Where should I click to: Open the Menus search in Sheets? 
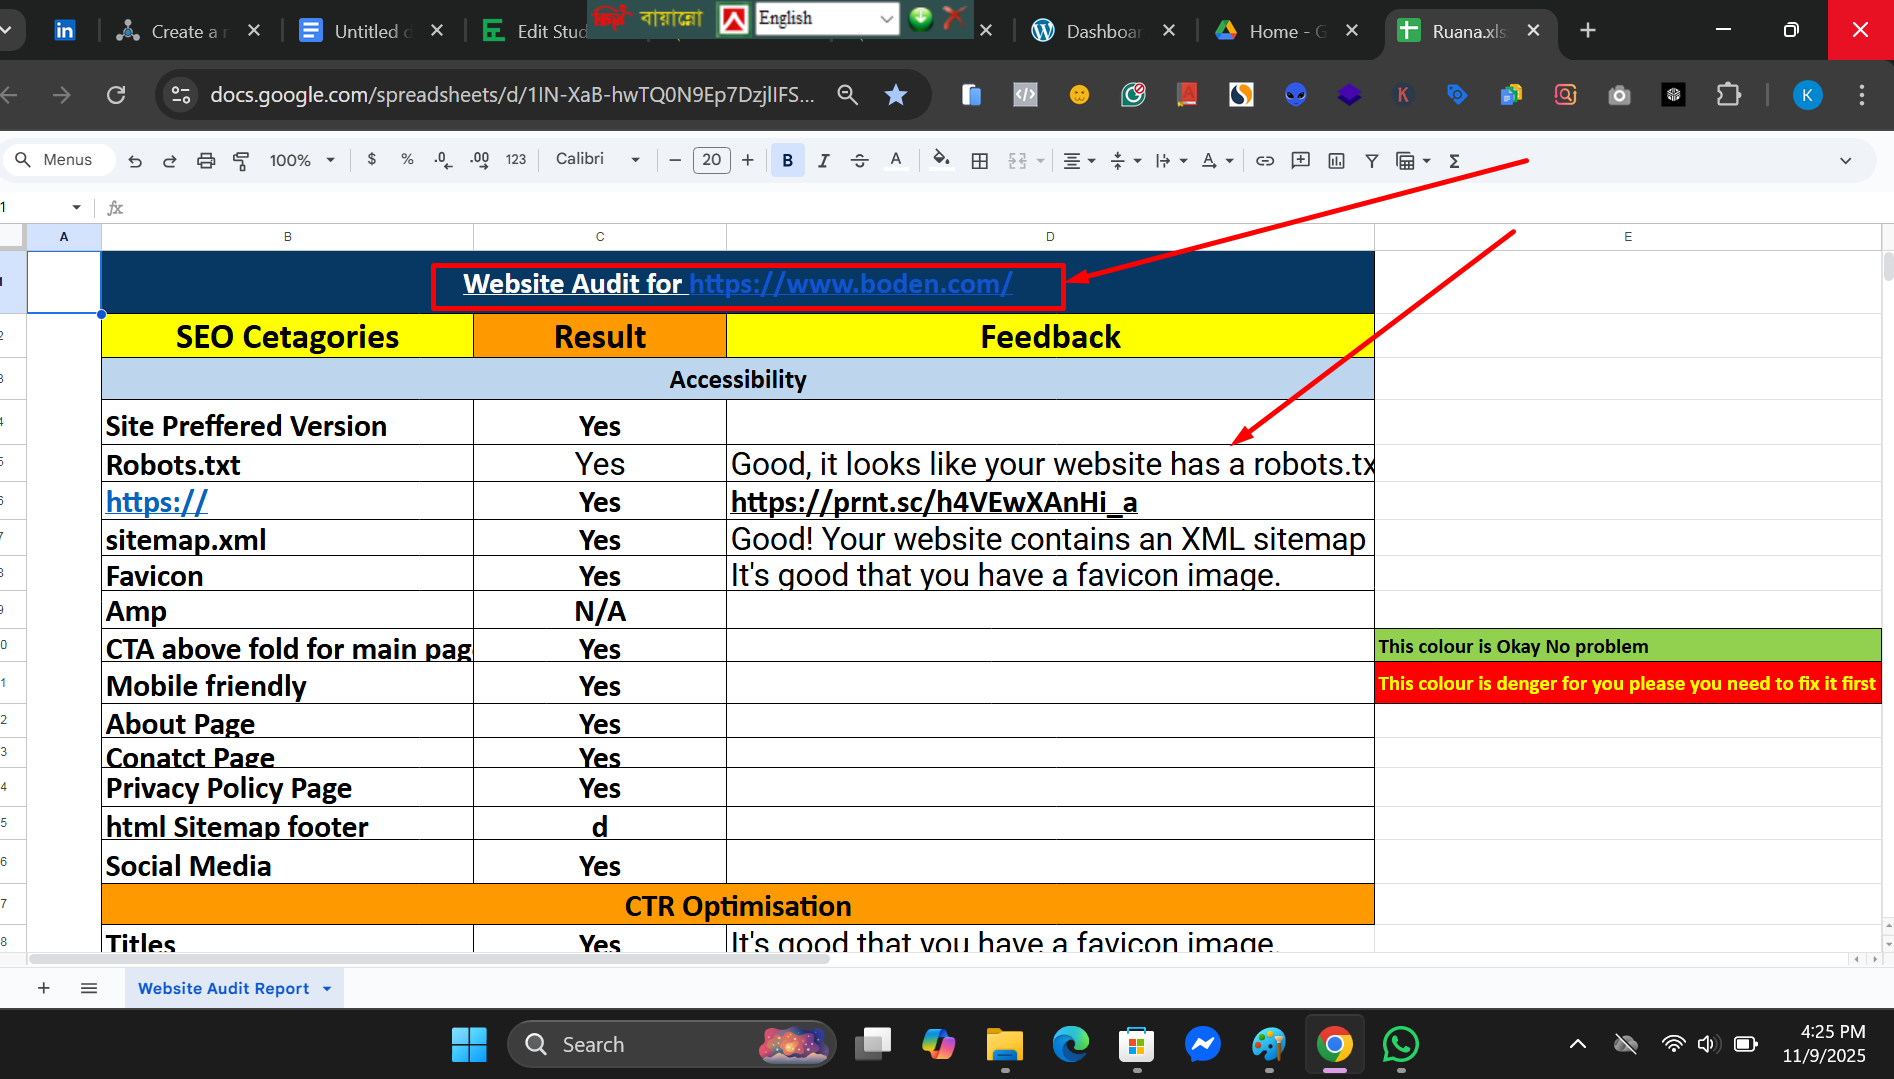(58, 159)
